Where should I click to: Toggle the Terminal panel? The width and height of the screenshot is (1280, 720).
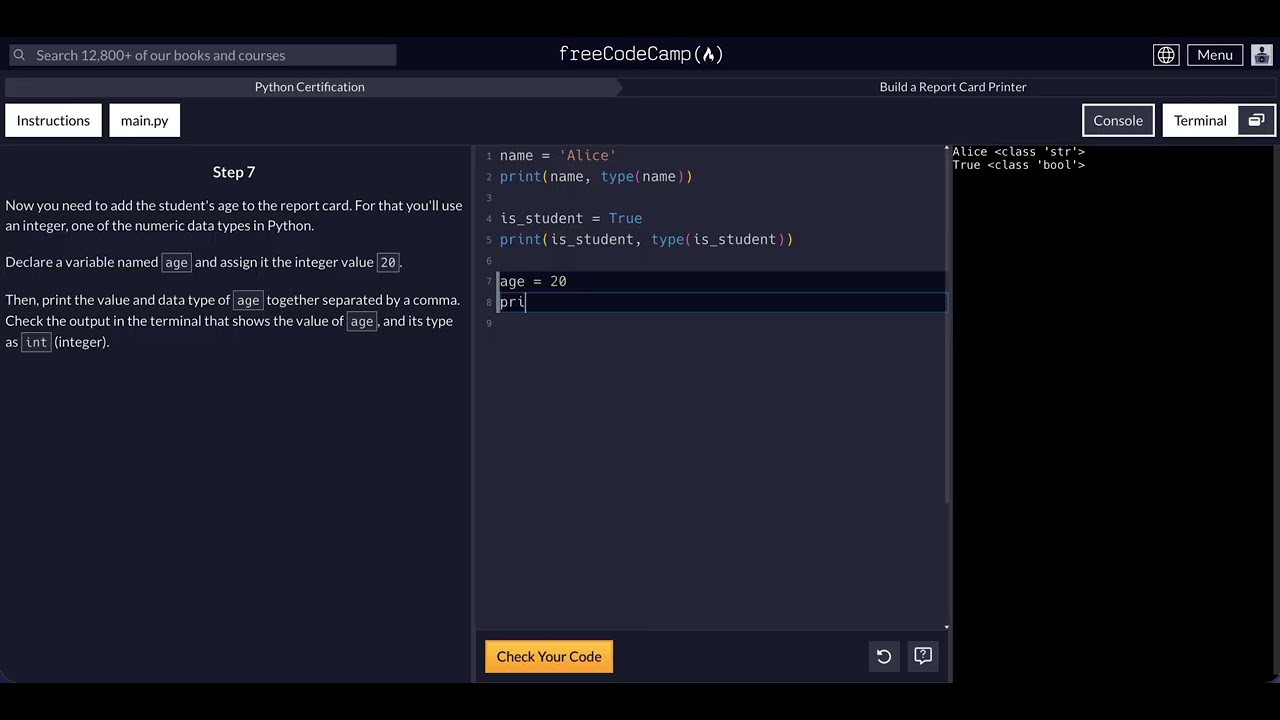point(1200,120)
